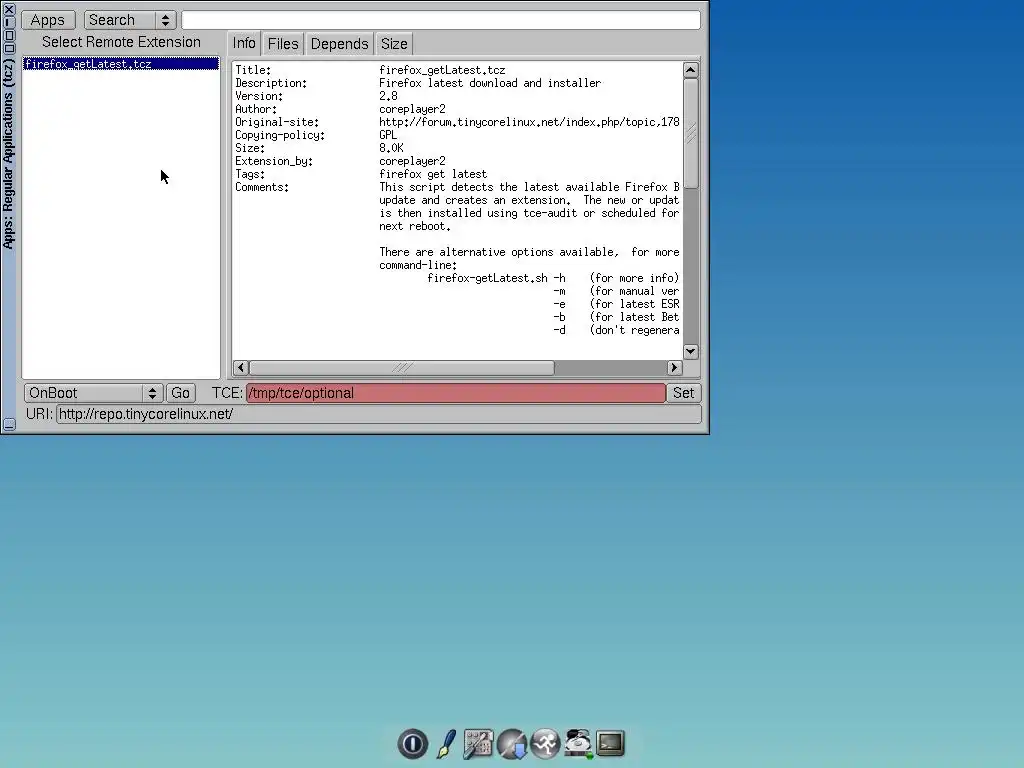Click the tags value 'firefox get latest'

point(433,174)
